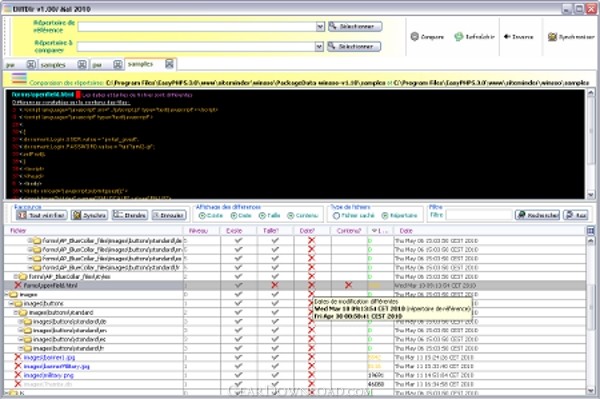
Task: Click the size value 46080
Action: tap(376, 384)
